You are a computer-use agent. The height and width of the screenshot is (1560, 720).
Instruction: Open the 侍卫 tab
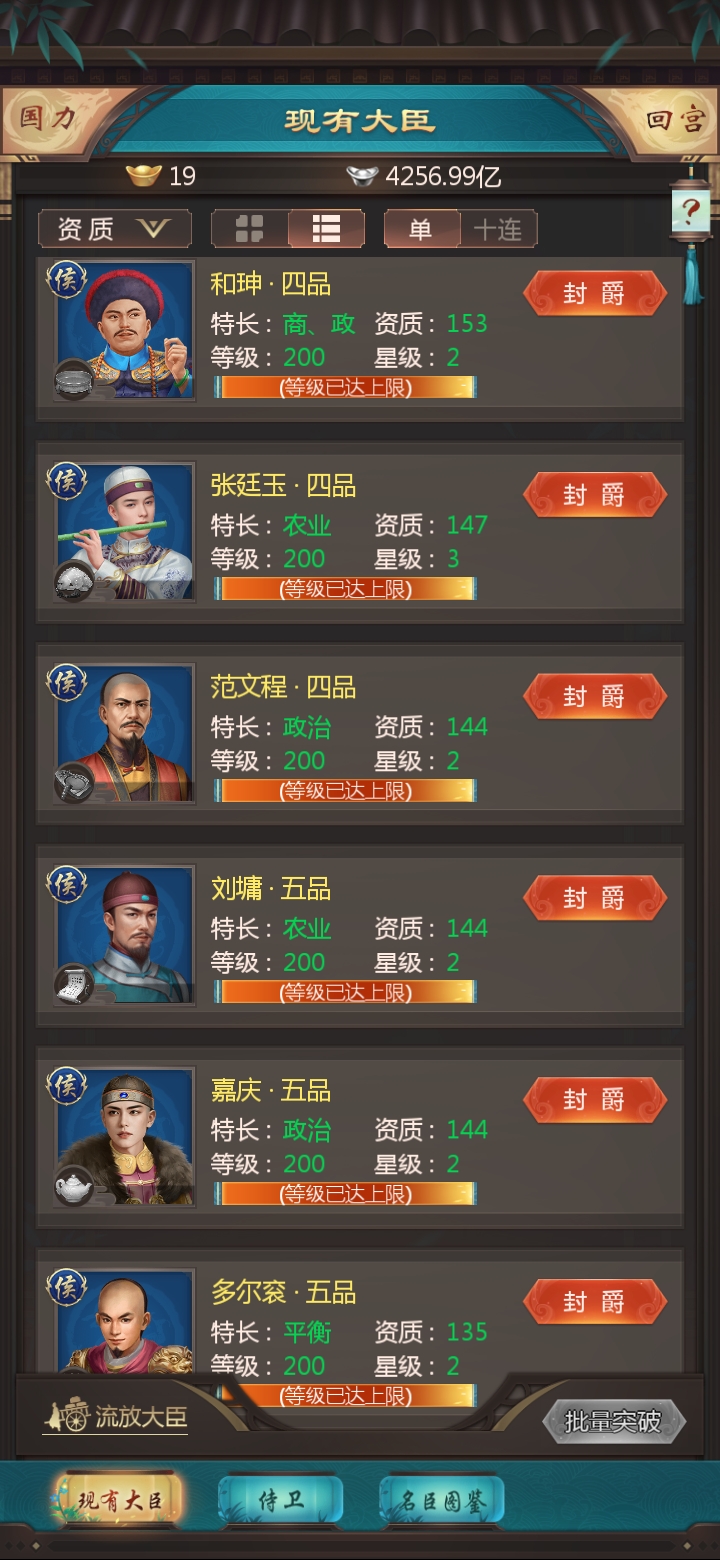pos(281,1500)
